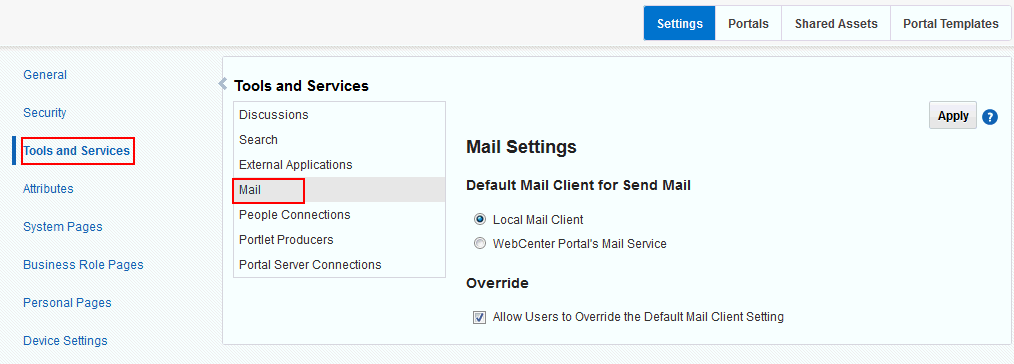Select Portlet Producers in the list

click(x=340, y=240)
